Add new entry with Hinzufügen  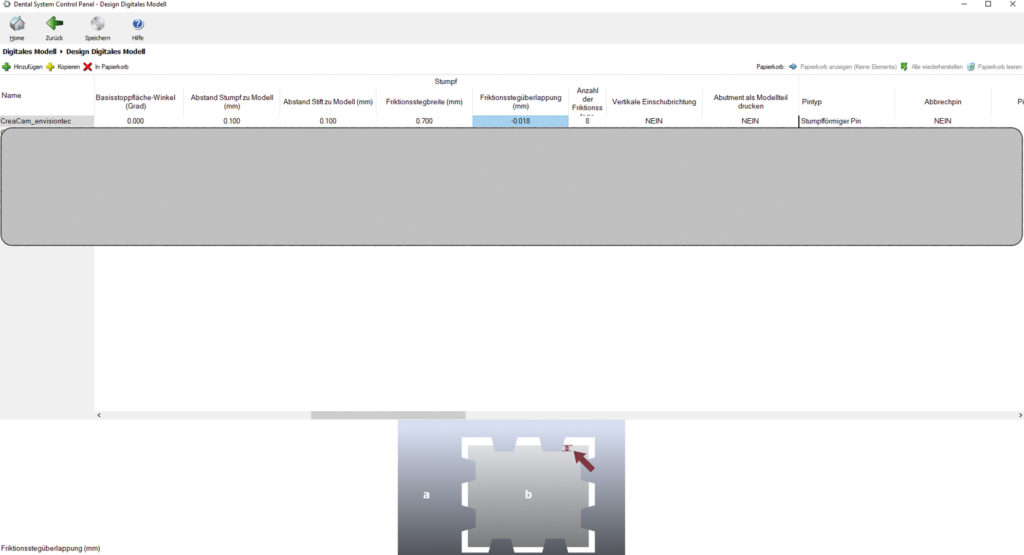pos(22,67)
